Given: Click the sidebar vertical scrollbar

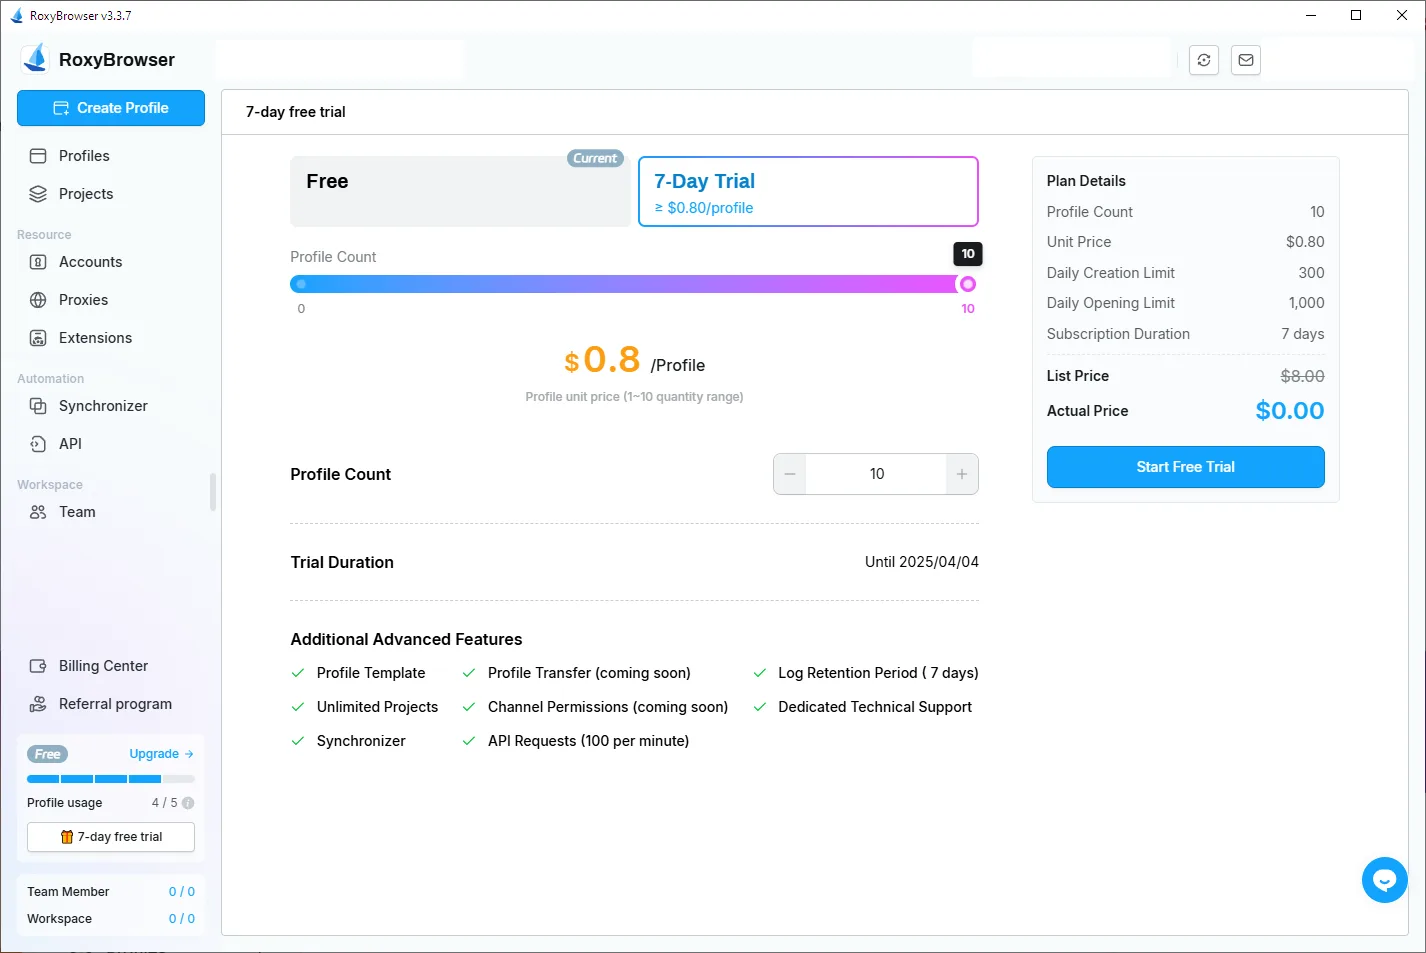Looking at the screenshot, I should pyautogui.click(x=212, y=492).
